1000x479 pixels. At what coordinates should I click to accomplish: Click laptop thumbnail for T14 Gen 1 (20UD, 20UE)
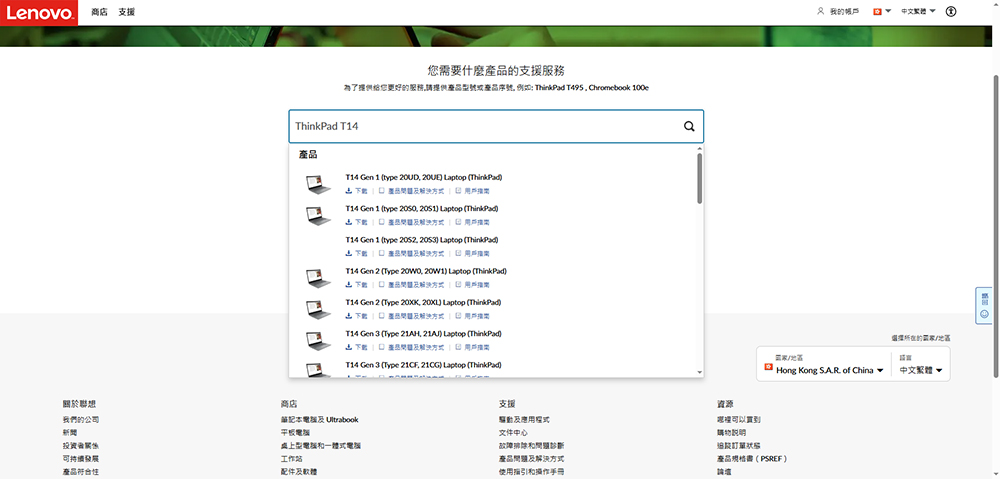pyautogui.click(x=318, y=184)
